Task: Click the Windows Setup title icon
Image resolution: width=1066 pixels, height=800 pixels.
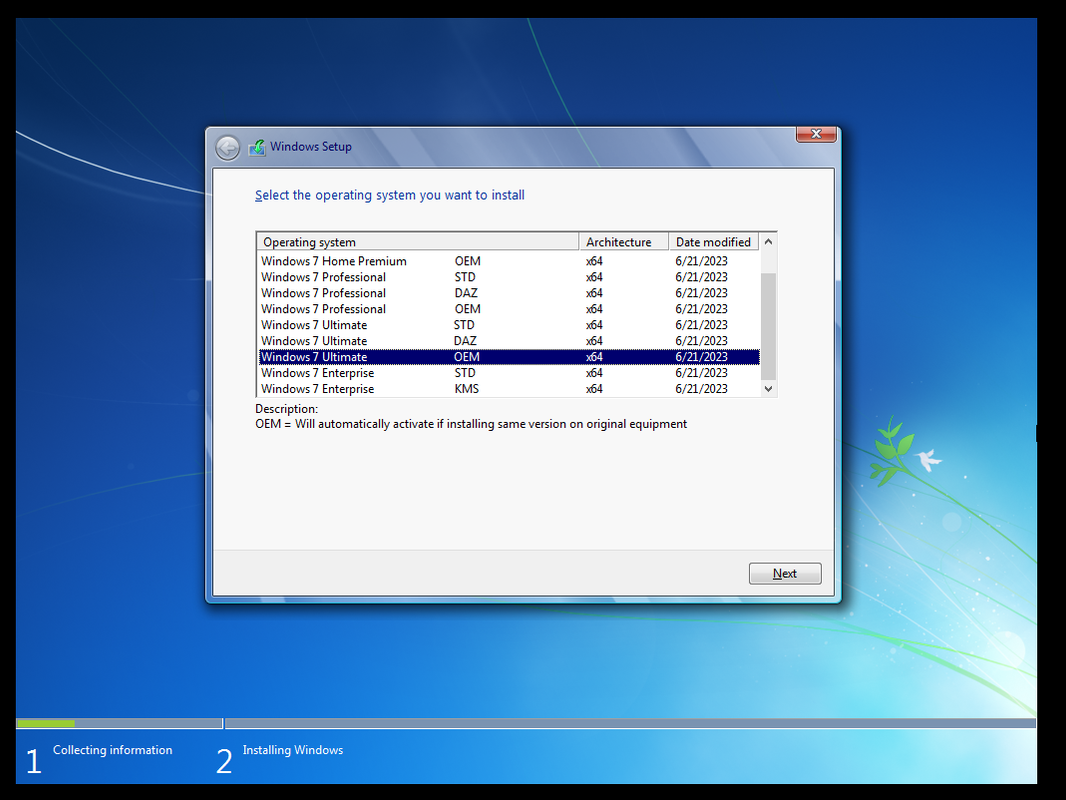Action: click(x=257, y=147)
